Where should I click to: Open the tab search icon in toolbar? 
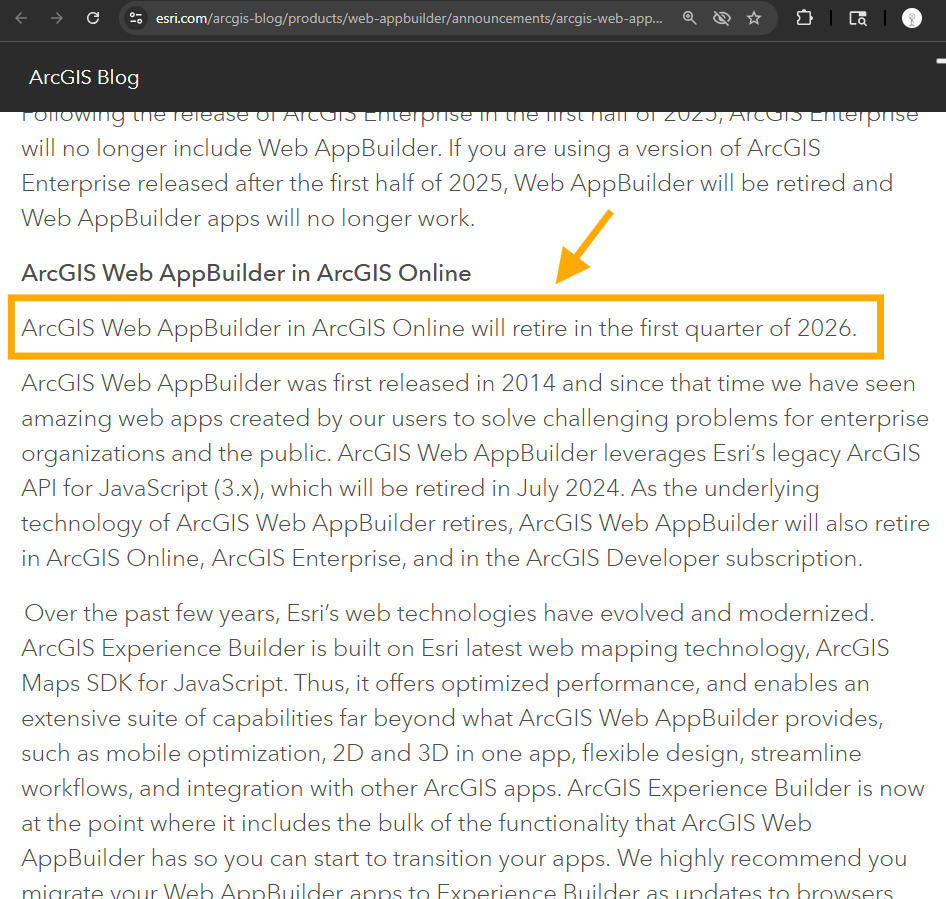pos(858,18)
